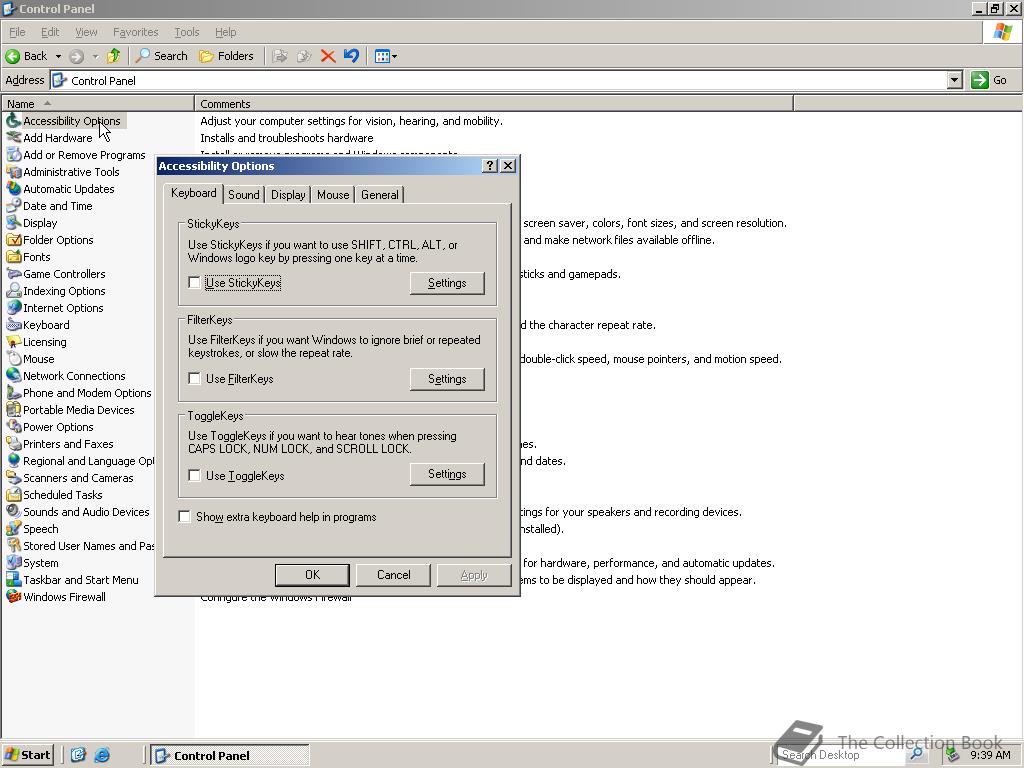Open FilterKeys Settings button
This screenshot has height=768, width=1024.
[x=447, y=379]
